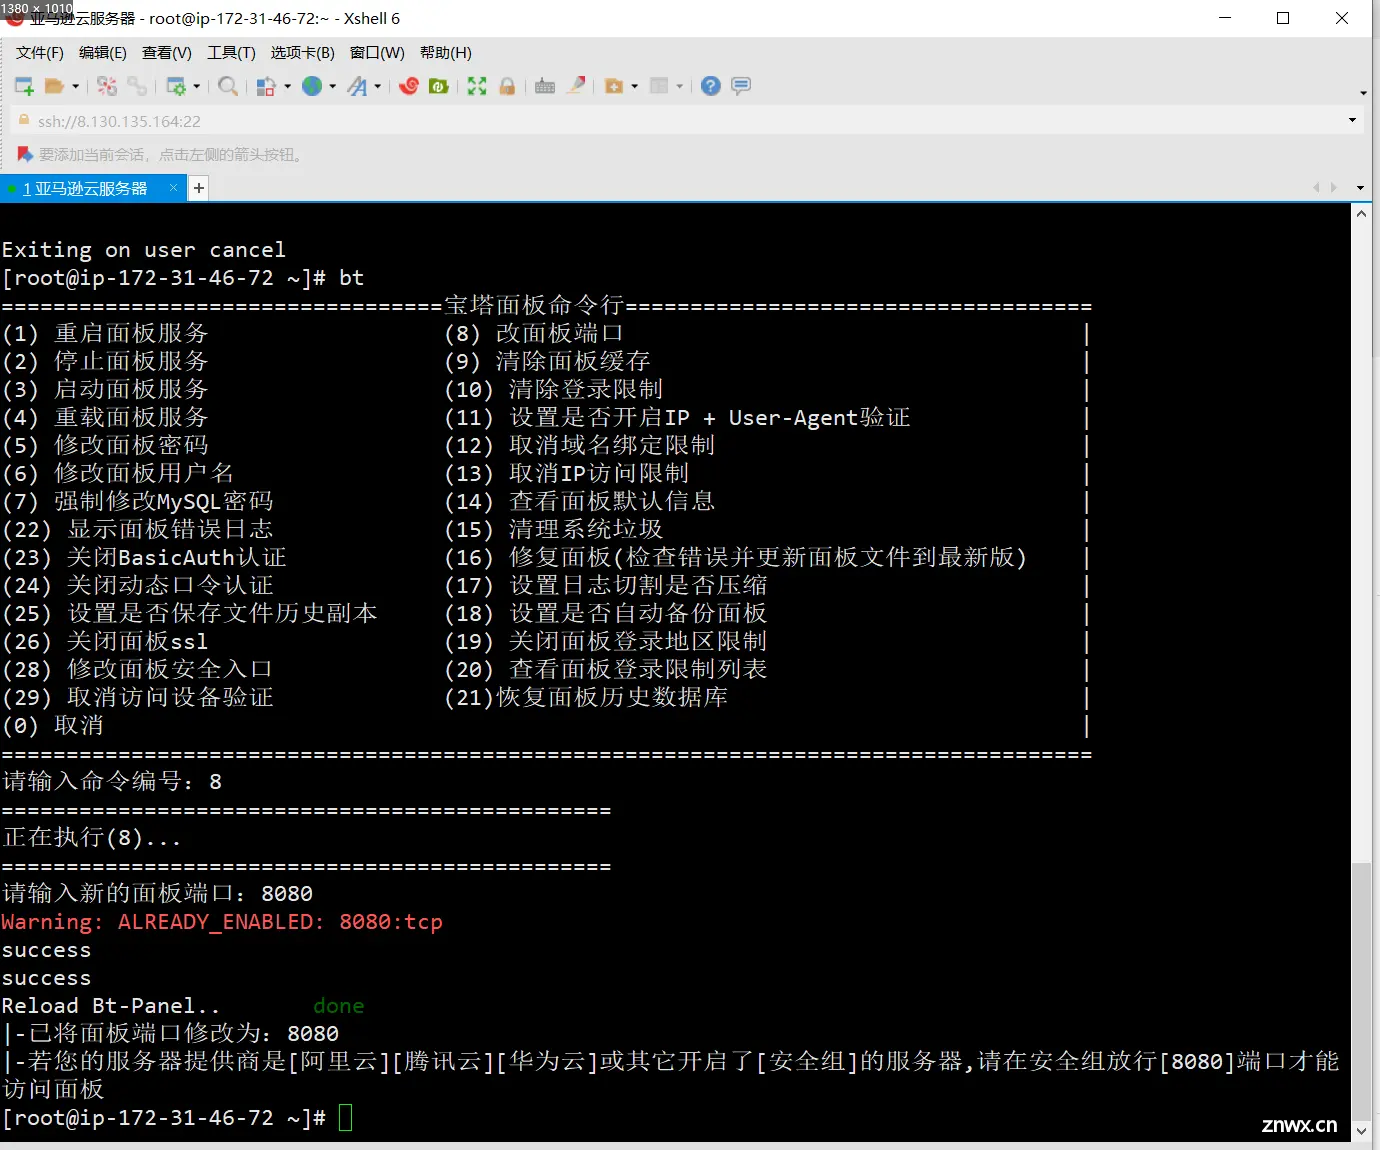Click the orange folder-plus toolbar icon
The image size is (1380, 1150).
point(614,86)
